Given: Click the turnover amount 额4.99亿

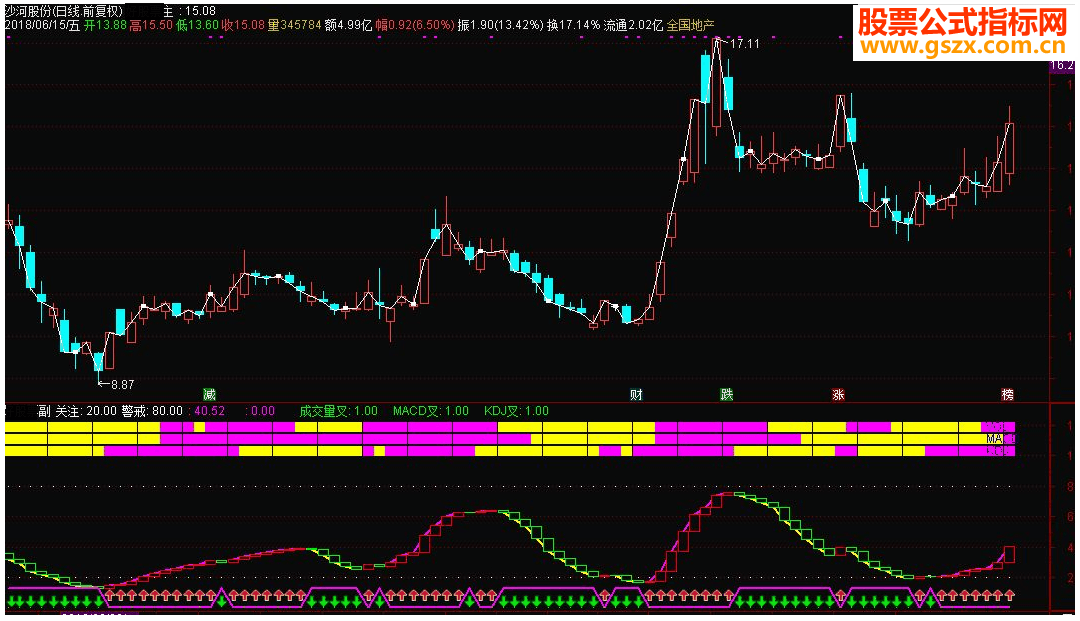Looking at the screenshot, I should pos(348,25).
